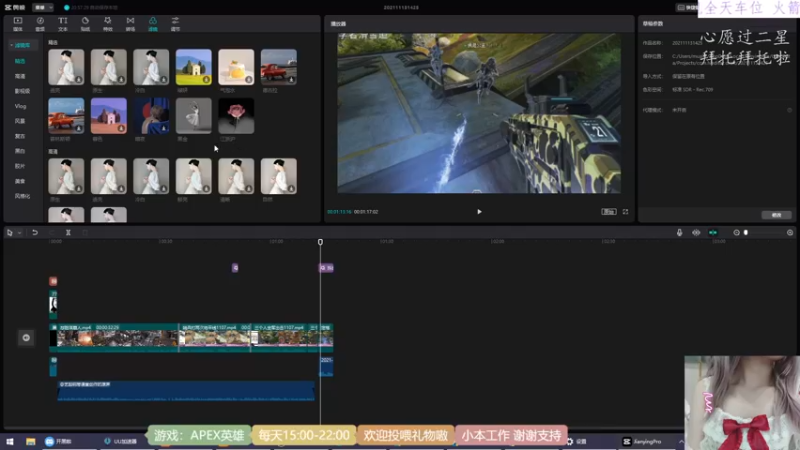Open the Stickers tab in the top toolbar
Image resolution: width=800 pixels, height=450 pixels.
[x=85, y=23]
